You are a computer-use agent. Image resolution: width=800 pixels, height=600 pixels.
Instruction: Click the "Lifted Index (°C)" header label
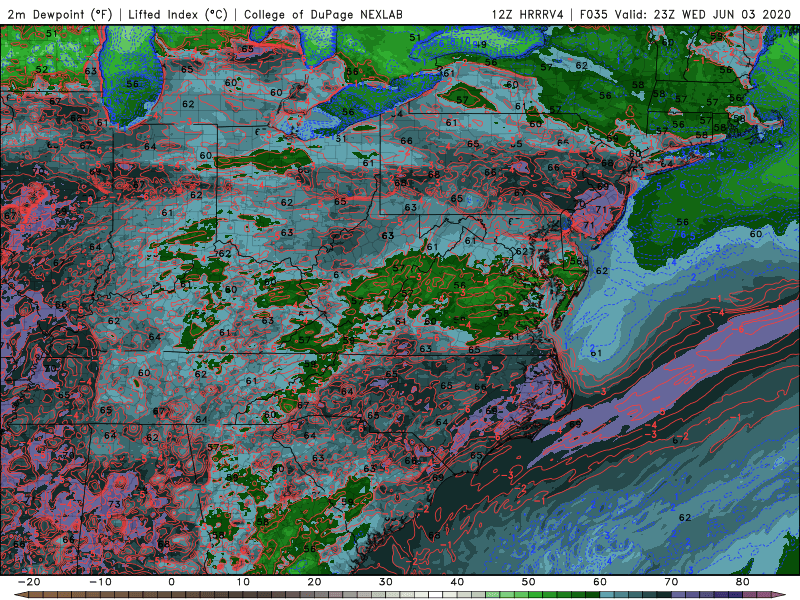(x=178, y=15)
